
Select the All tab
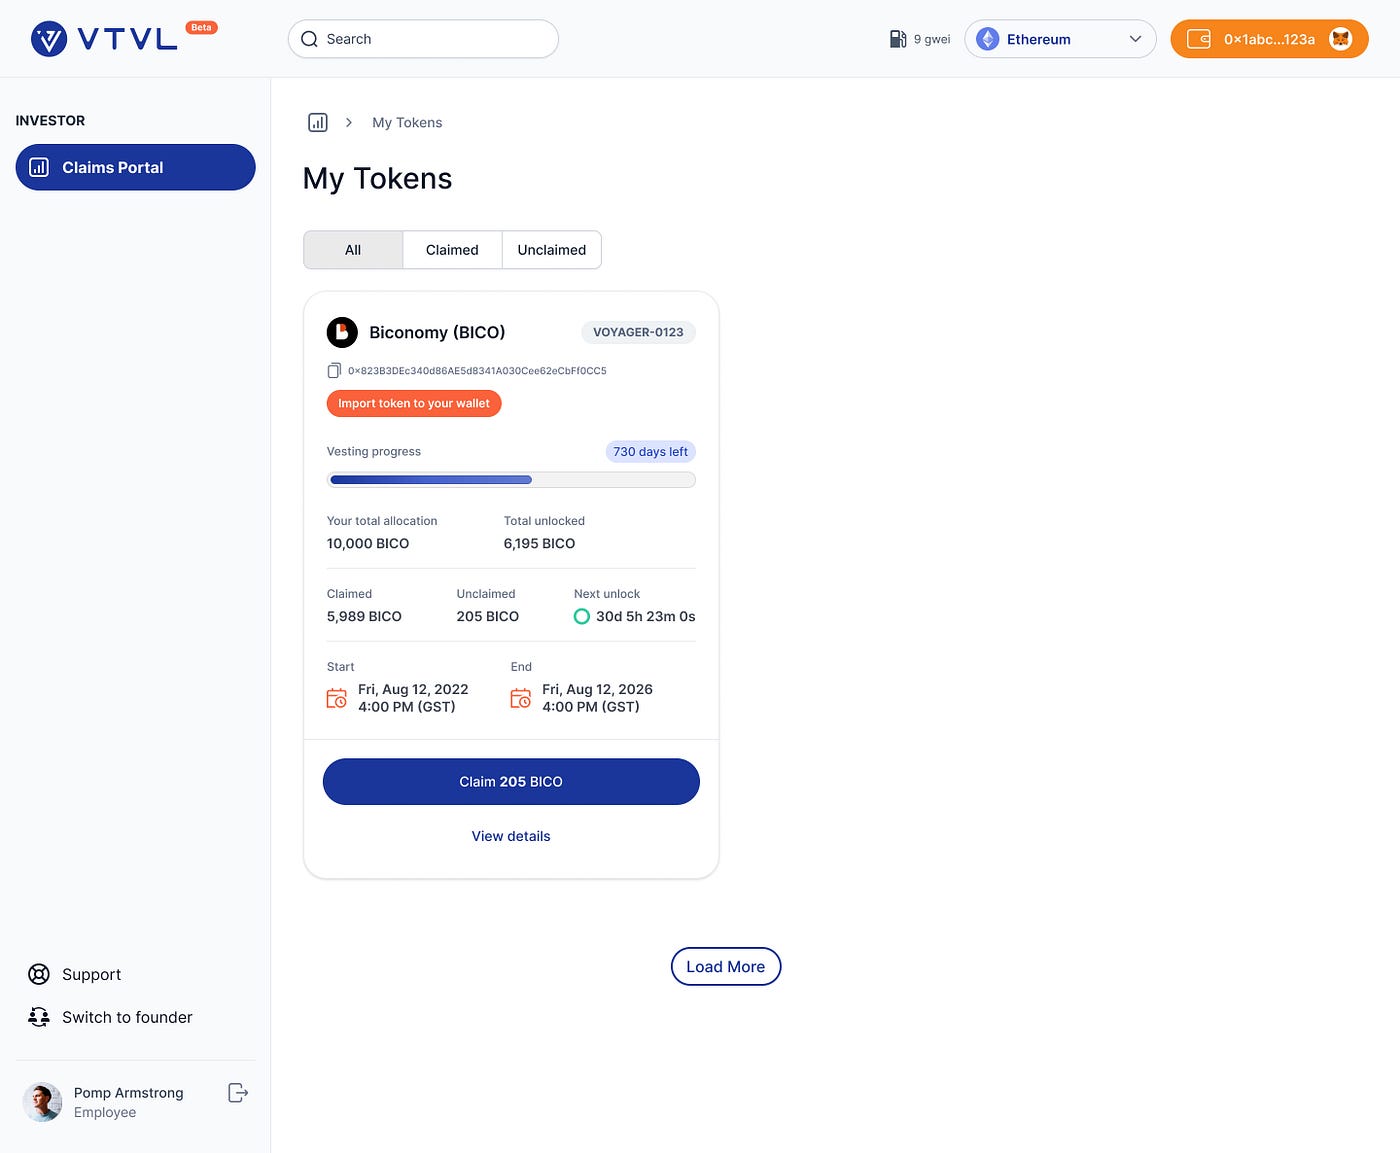[x=353, y=250]
